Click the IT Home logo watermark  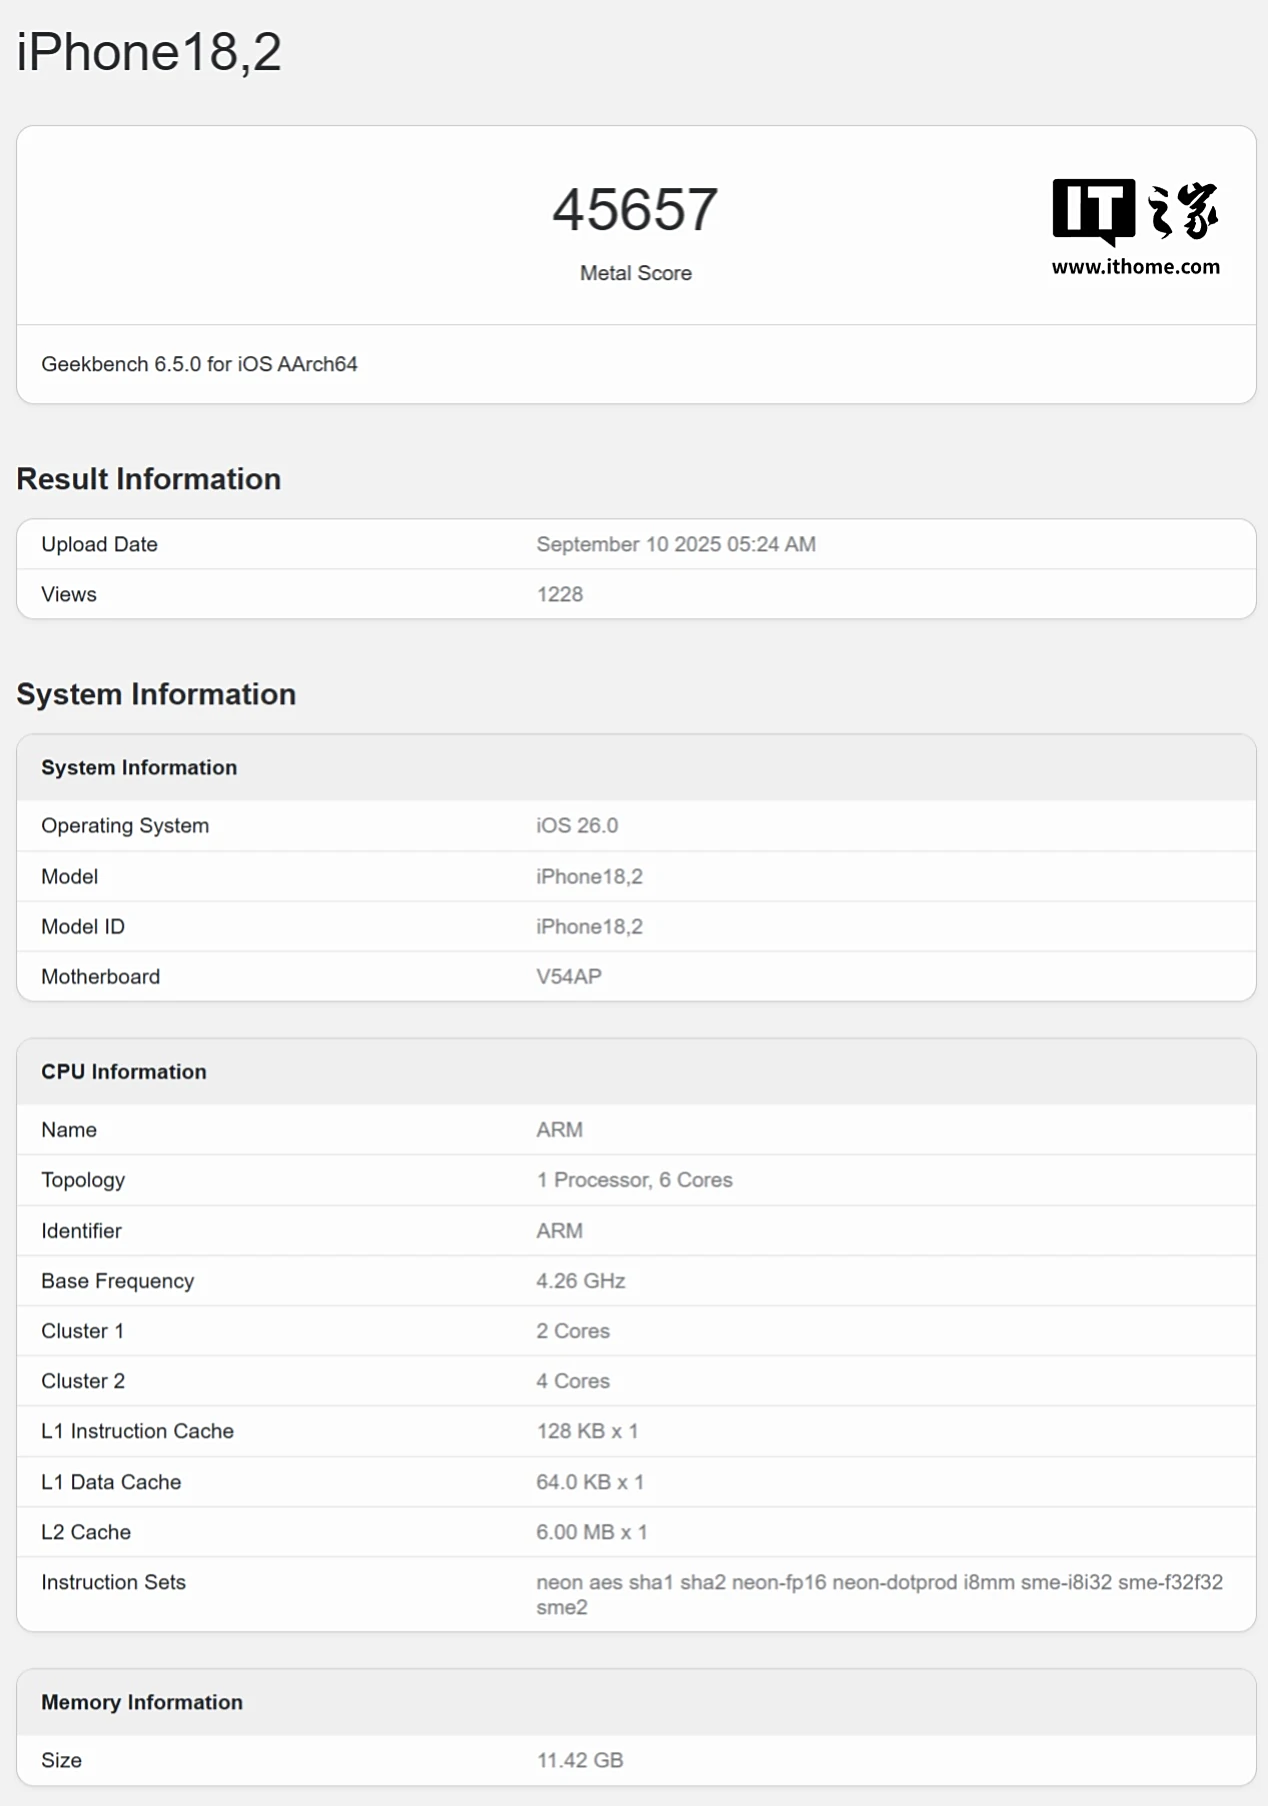[x=1135, y=211]
